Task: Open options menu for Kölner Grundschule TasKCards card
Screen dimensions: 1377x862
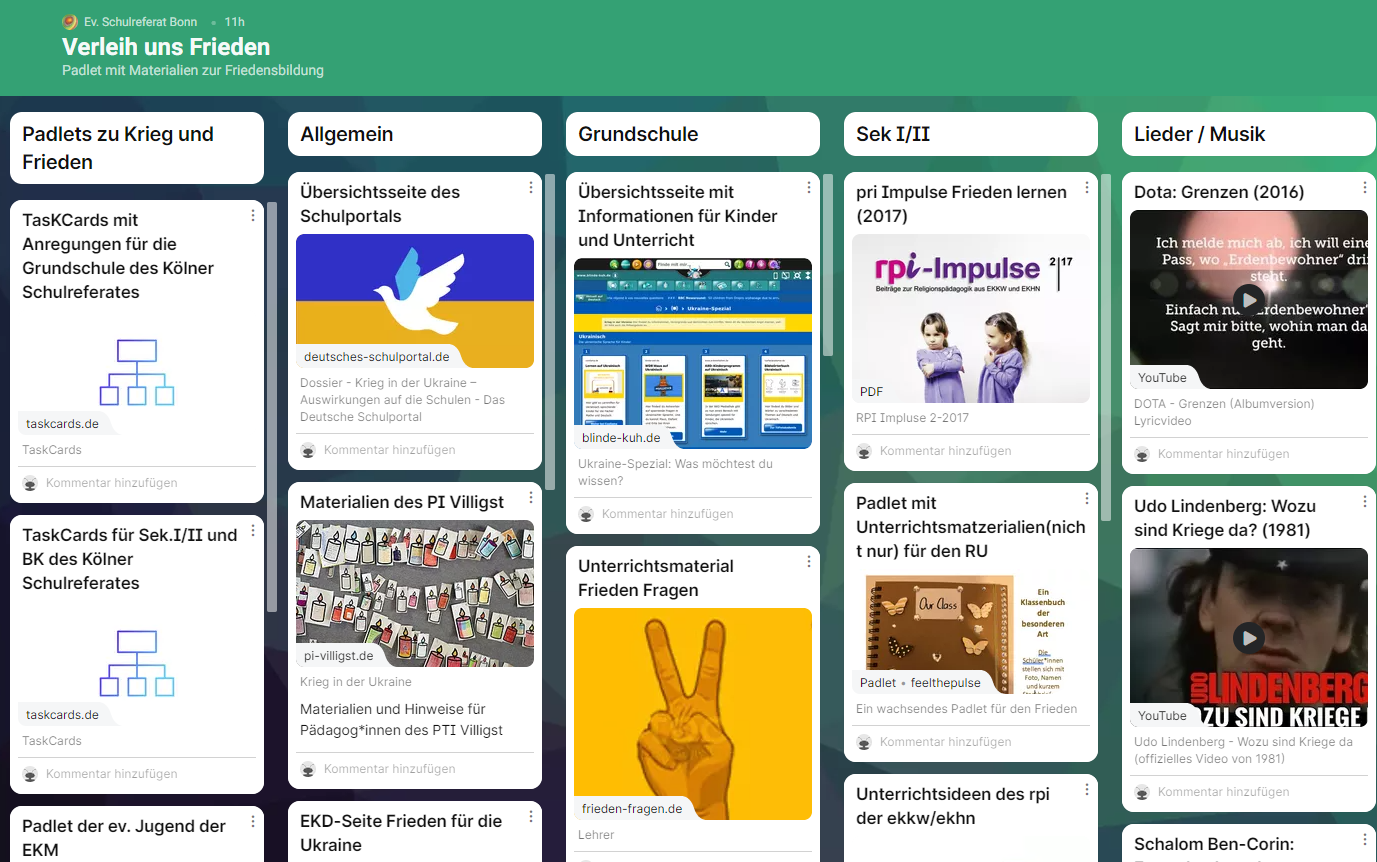Action: pos(253,215)
